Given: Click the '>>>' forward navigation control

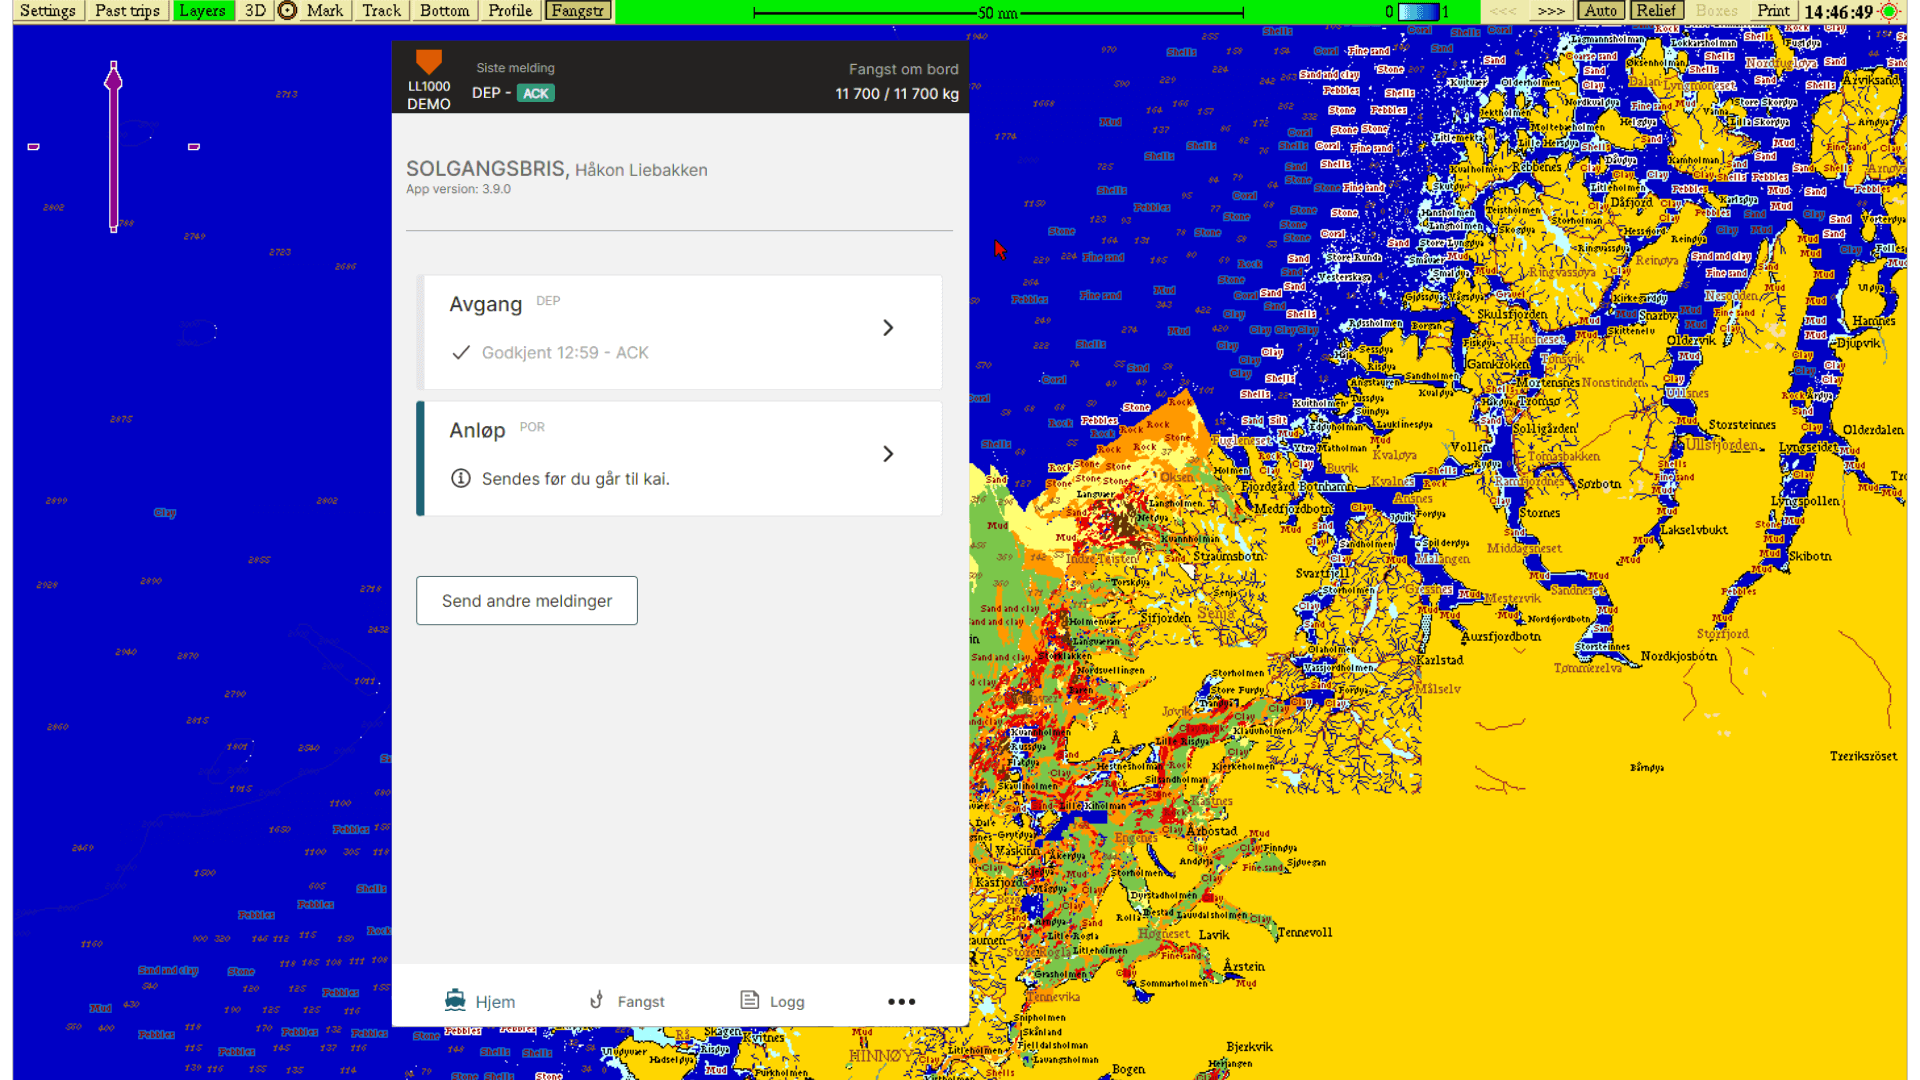Looking at the screenshot, I should click(1551, 11).
